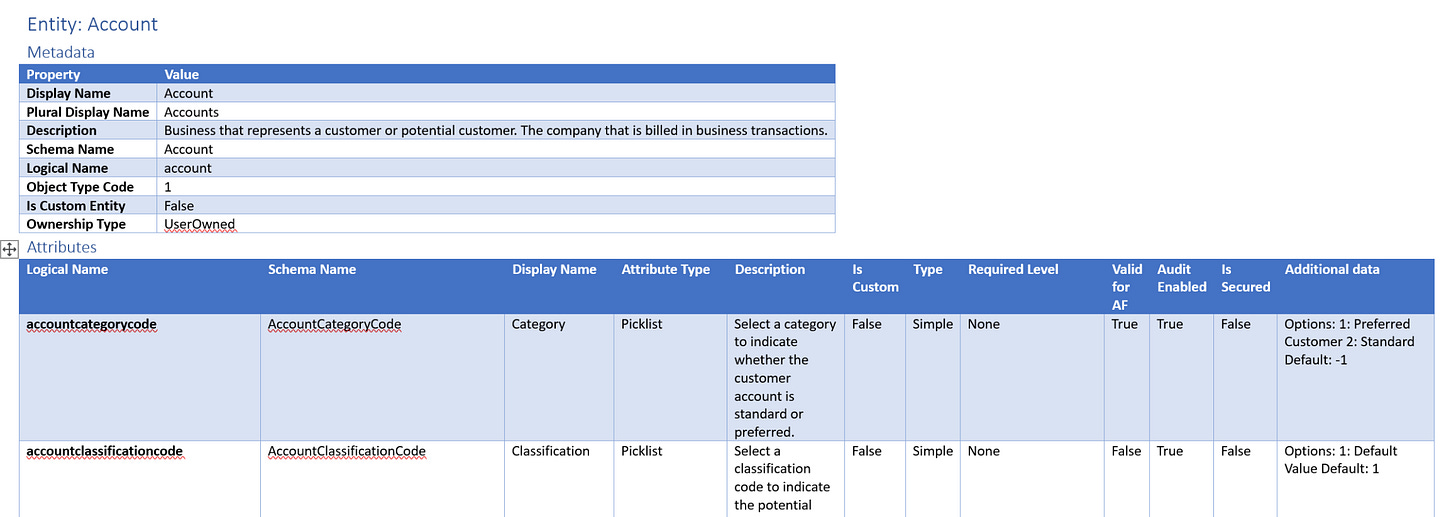Screen dimensions: 1456x517
Task: Click the 'Business that represents a customer' description text
Action: pos(495,131)
